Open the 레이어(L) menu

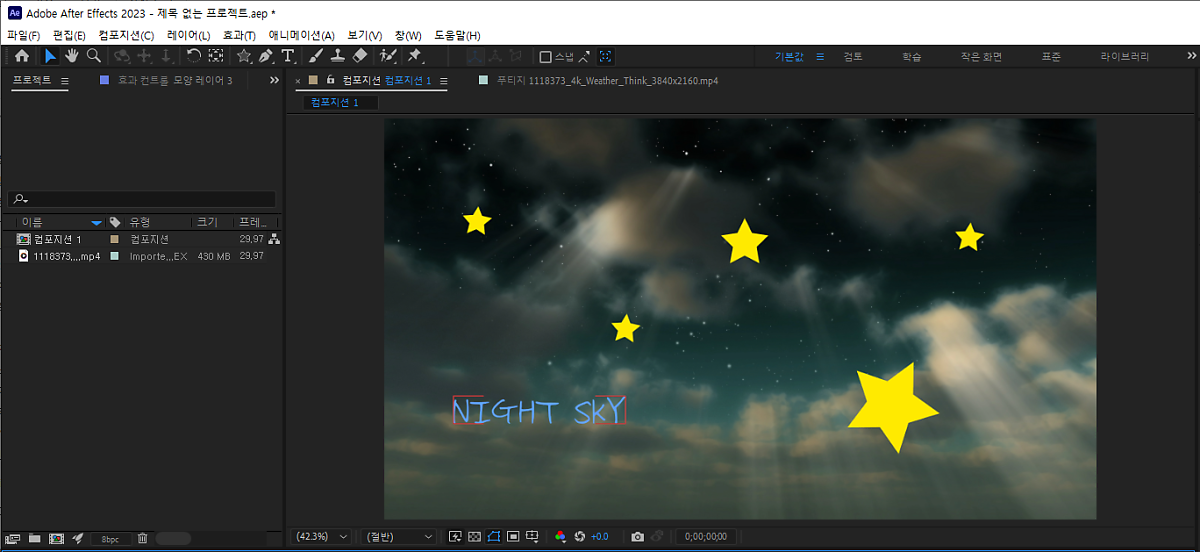point(188,35)
